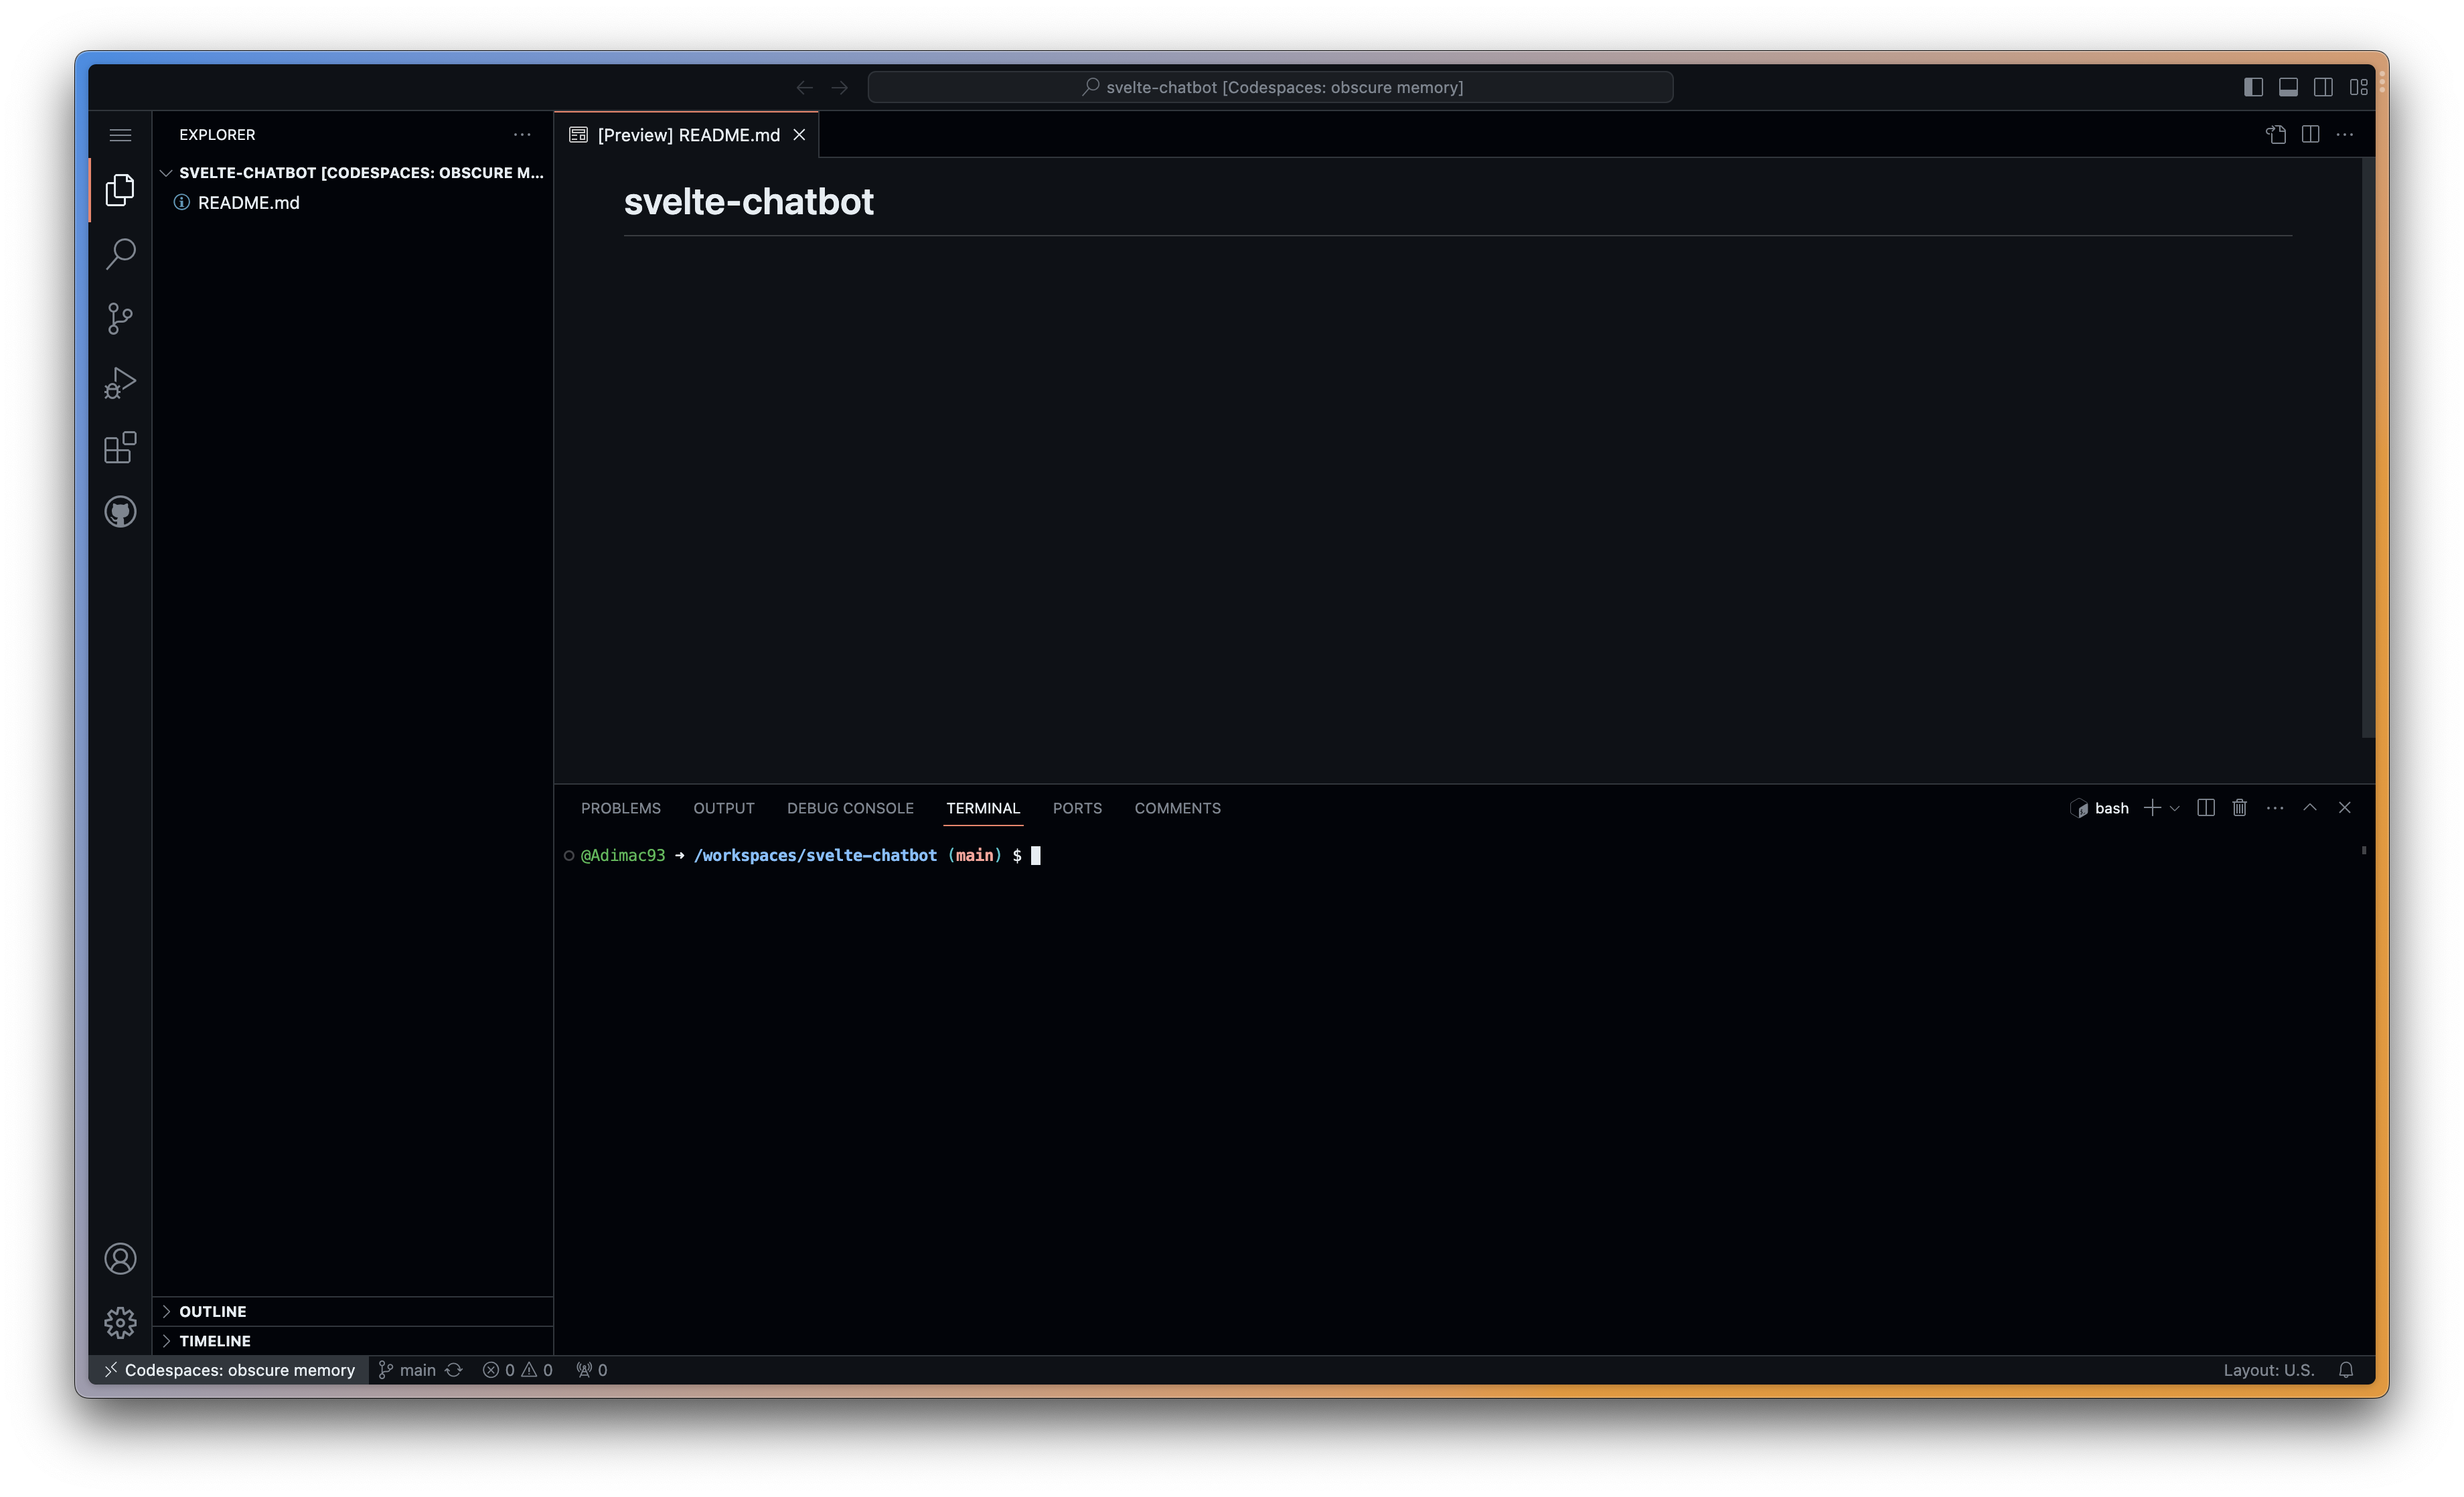This screenshot has height=1497, width=2464.
Task: Click the Show Source icon in editor toolbar
Action: pyautogui.click(x=2276, y=134)
